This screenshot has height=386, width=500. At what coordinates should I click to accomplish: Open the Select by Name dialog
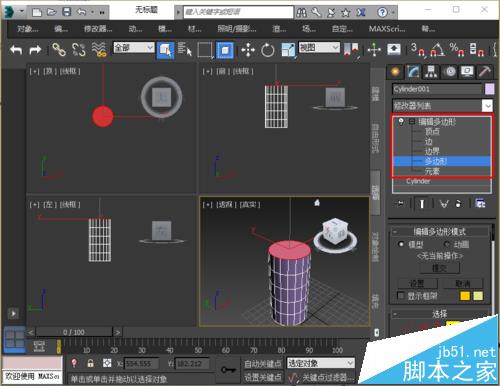coord(185,50)
